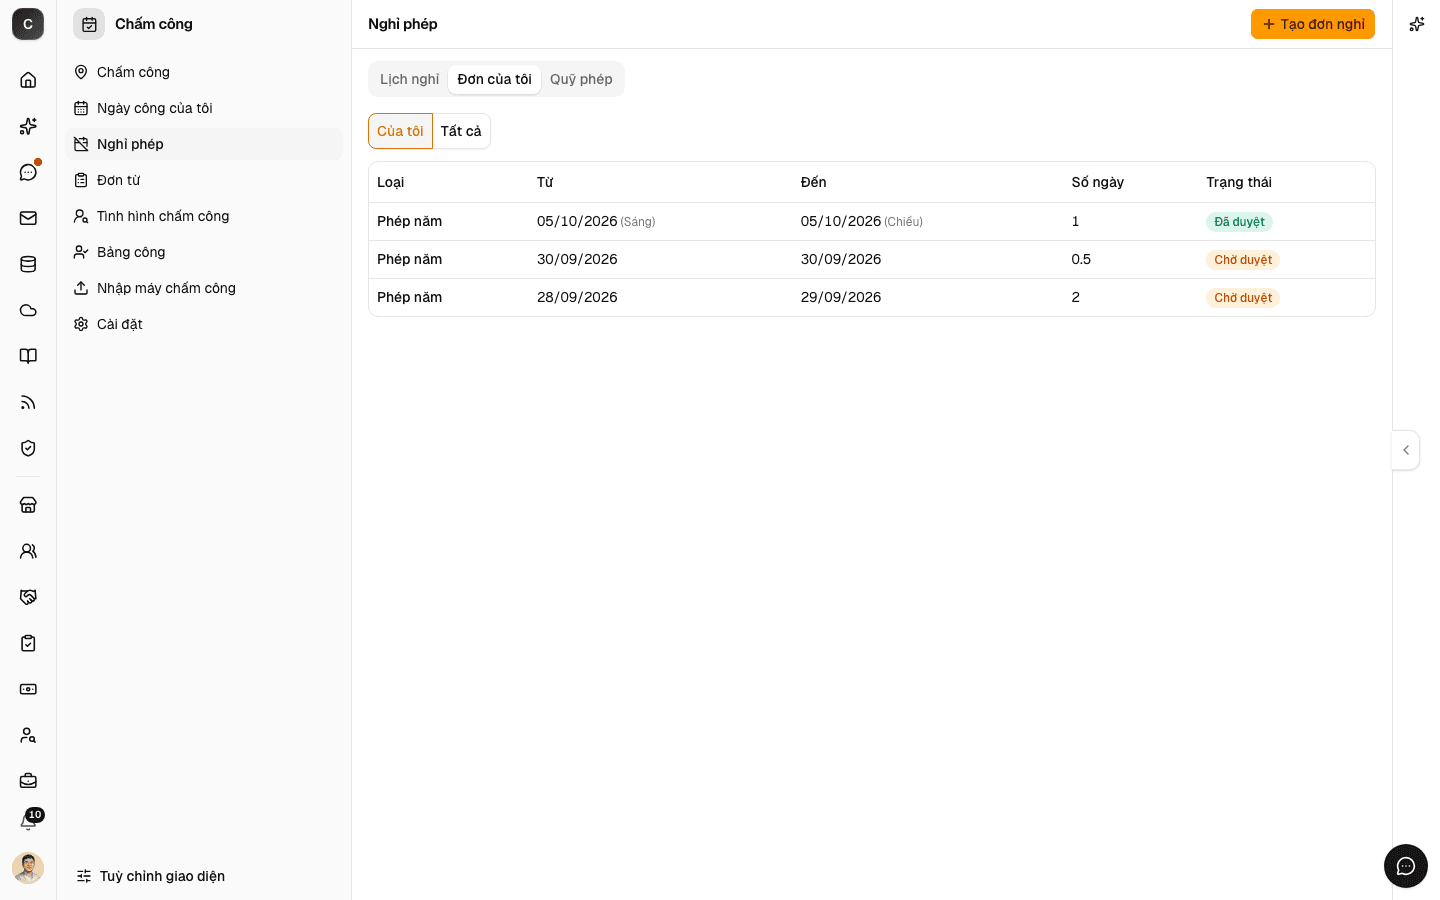Create a new leave request with Tạo đơn nghỉ
Image resolution: width=1440 pixels, height=900 pixels.
click(1313, 24)
